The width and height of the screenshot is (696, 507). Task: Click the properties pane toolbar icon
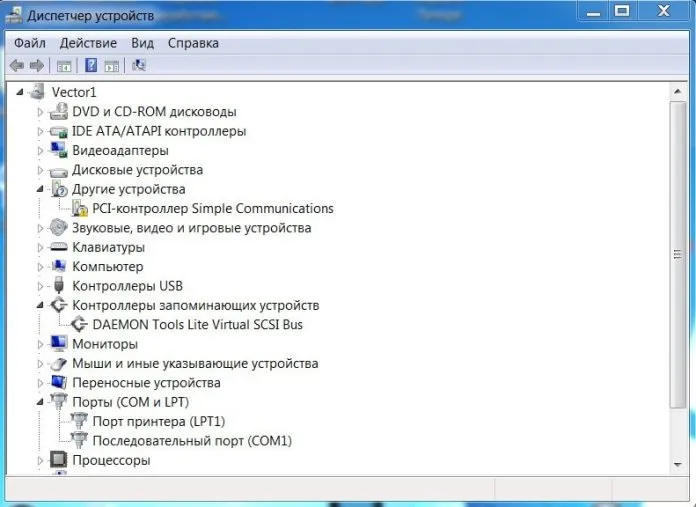click(x=112, y=66)
